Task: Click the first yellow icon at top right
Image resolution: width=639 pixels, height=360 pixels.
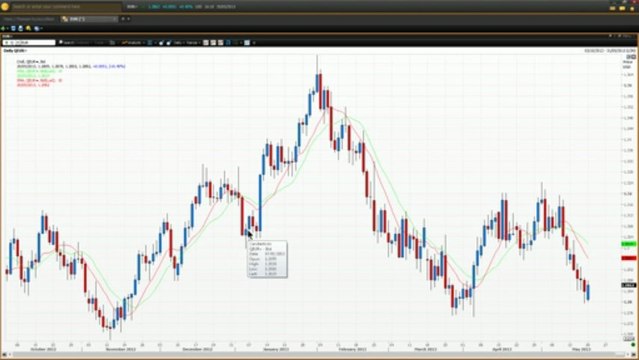Action: (613, 8)
